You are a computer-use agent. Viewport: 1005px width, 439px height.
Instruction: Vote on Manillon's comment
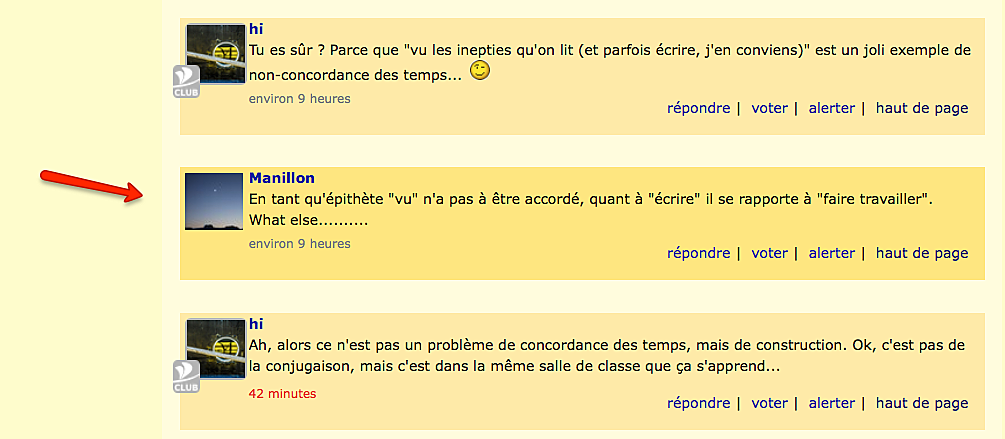click(769, 253)
